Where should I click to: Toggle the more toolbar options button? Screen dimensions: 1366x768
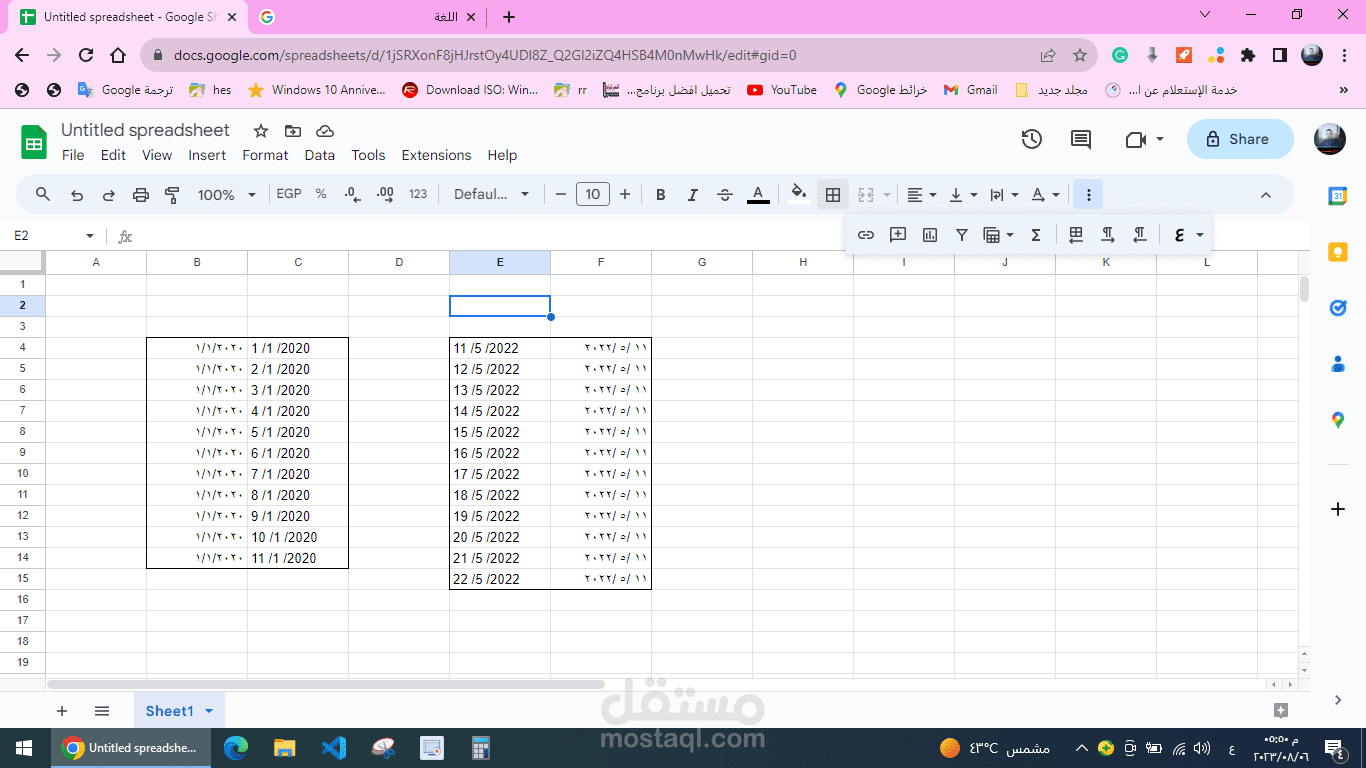[x=1088, y=194]
